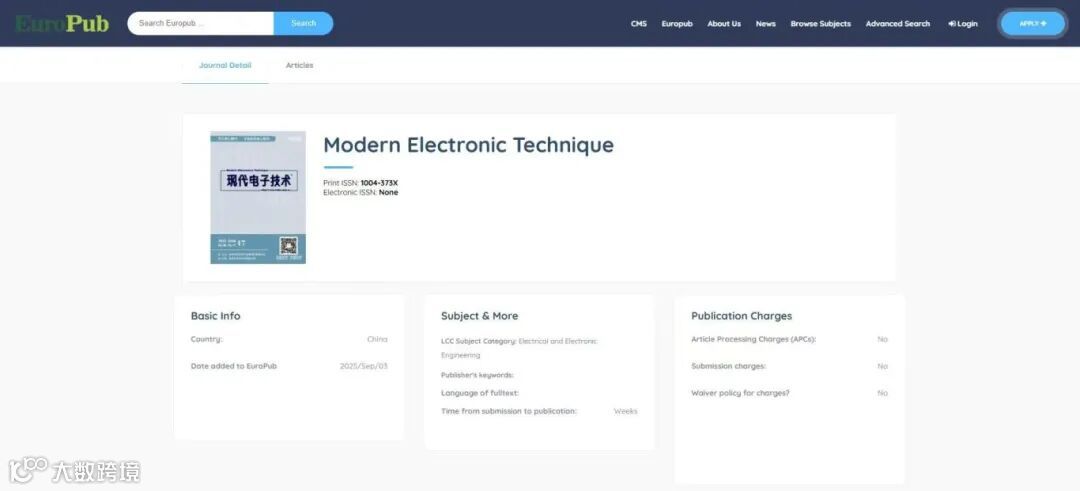Image resolution: width=1080 pixels, height=491 pixels.
Task: Click Electronic ISSN None text
Action: tap(360, 192)
